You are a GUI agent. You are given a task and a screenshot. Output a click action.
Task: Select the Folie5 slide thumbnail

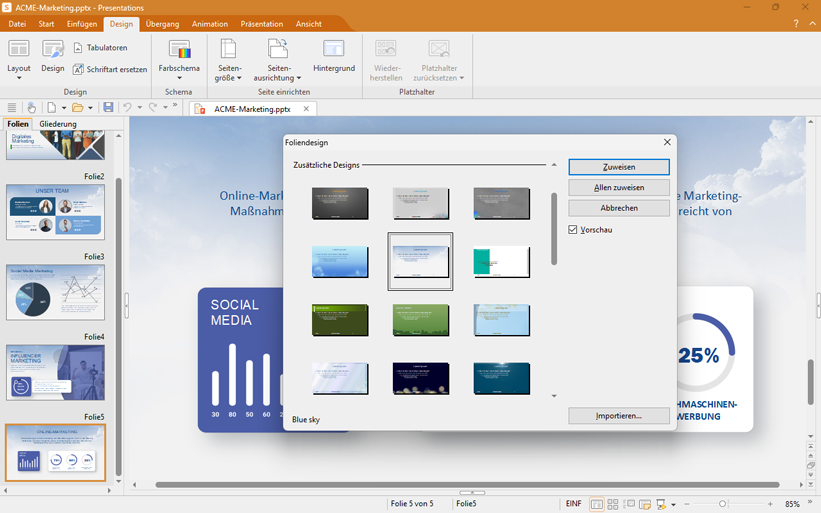tap(56, 453)
